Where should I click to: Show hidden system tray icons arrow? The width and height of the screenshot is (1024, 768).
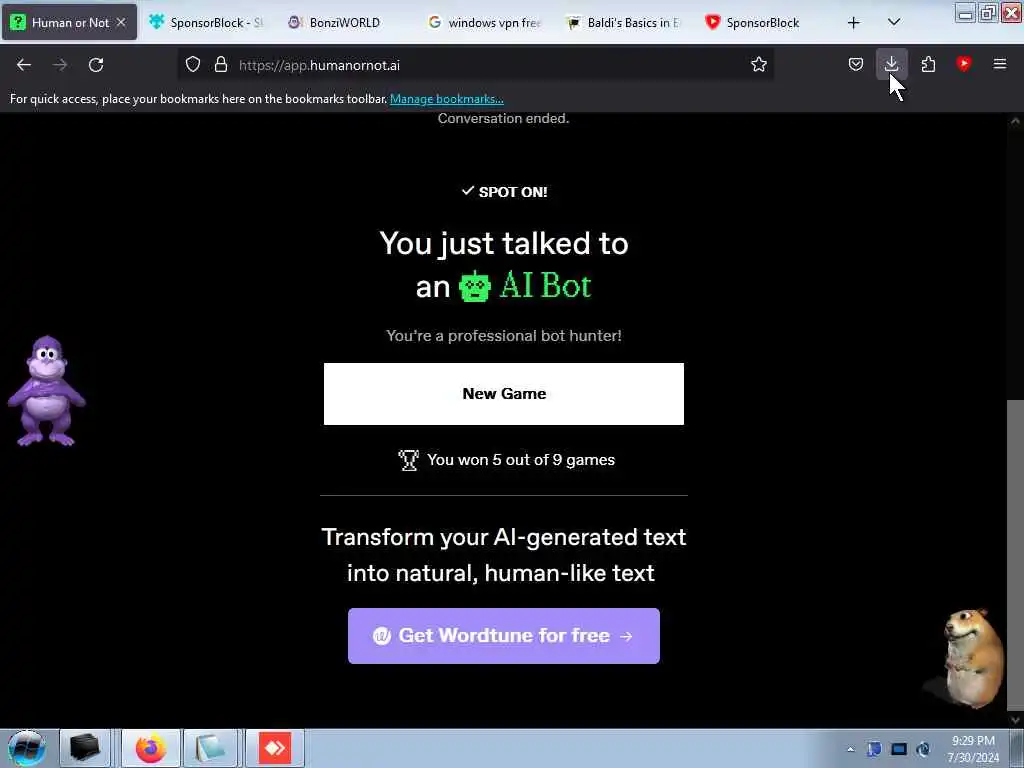coord(850,750)
